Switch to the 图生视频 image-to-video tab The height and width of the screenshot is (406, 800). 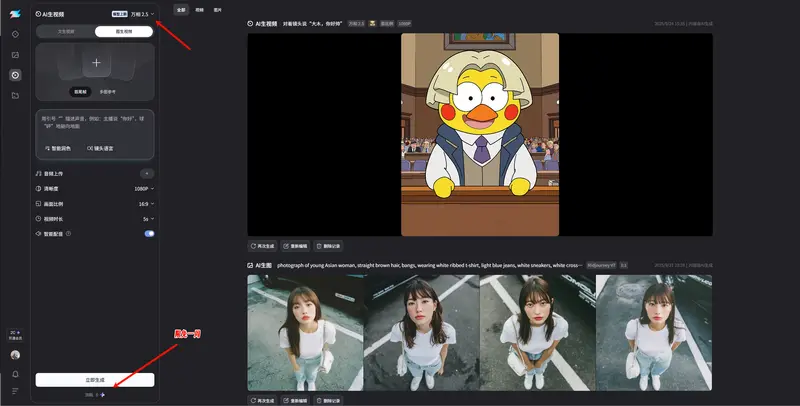pos(123,32)
